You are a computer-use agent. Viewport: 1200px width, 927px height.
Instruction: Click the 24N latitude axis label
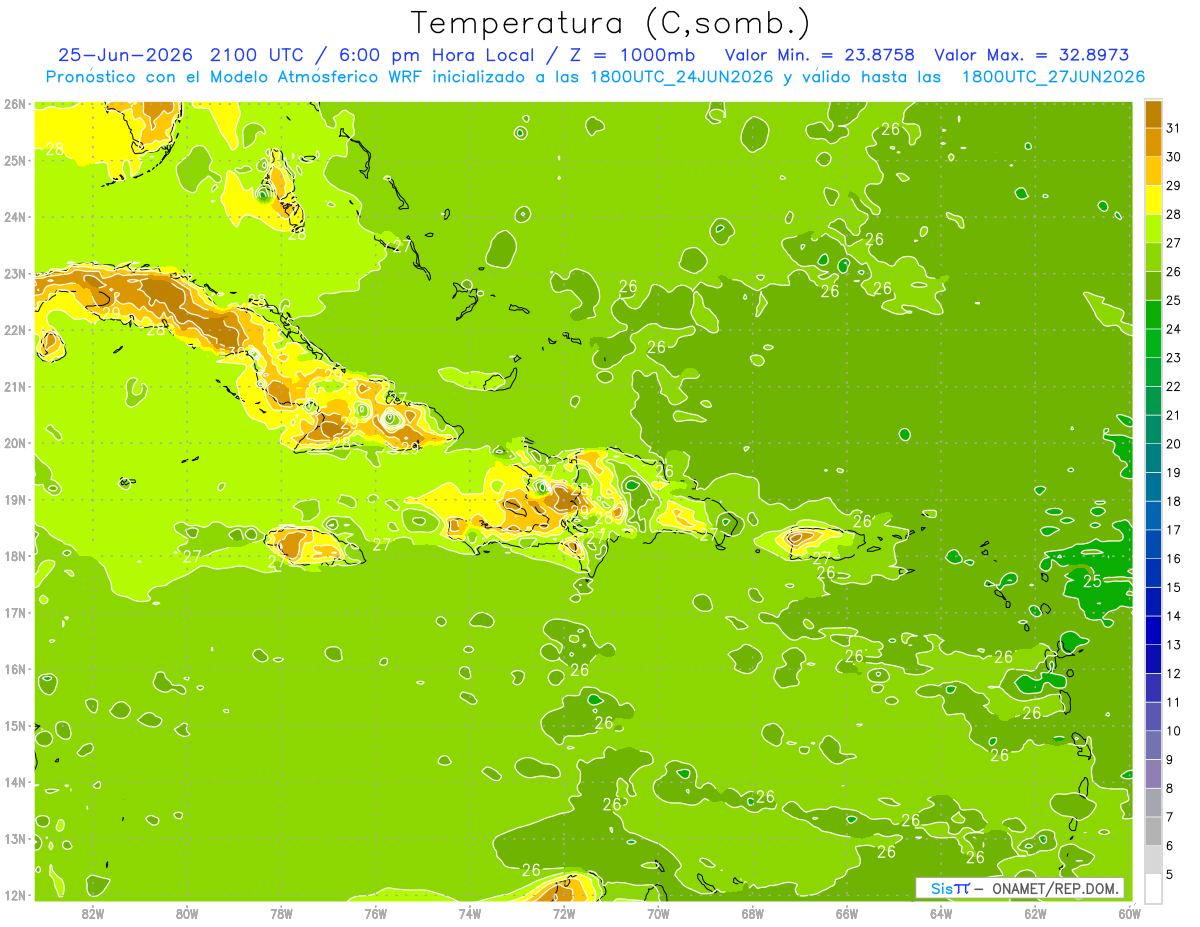pos(15,217)
